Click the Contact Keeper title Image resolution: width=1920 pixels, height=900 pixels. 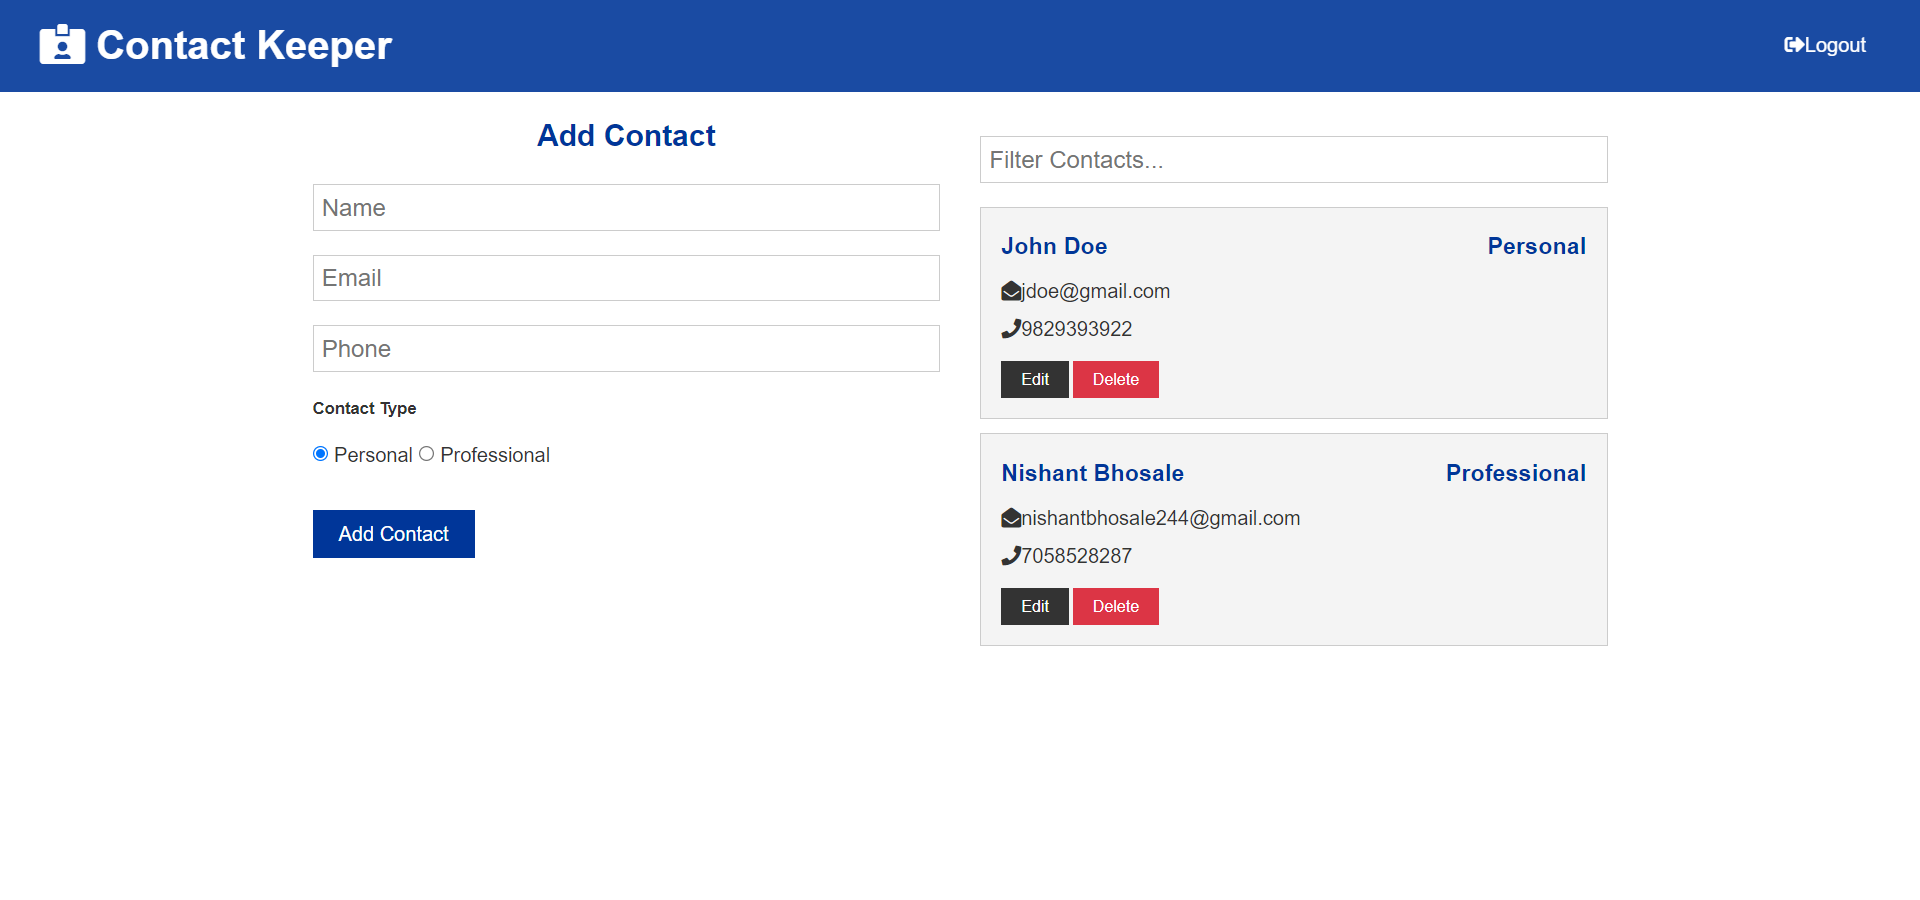click(244, 45)
